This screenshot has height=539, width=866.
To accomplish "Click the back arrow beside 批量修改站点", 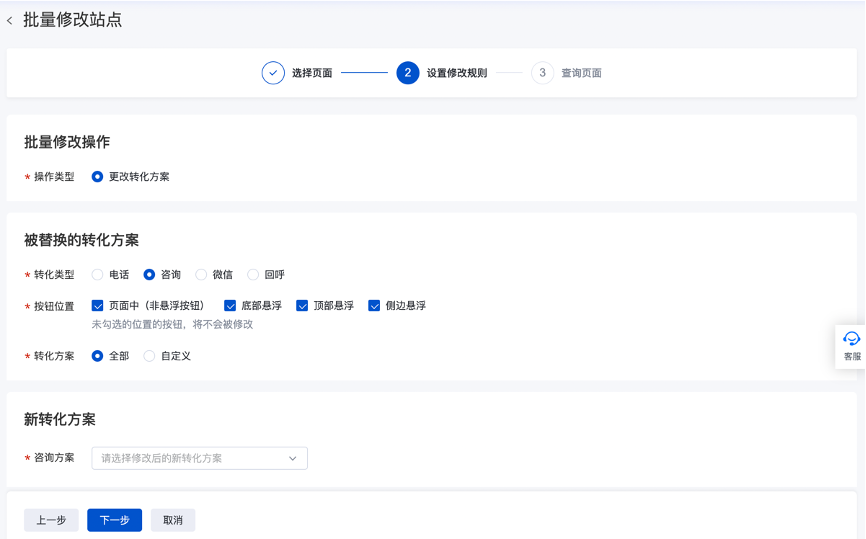I will pyautogui.click(x=10, y=21).
